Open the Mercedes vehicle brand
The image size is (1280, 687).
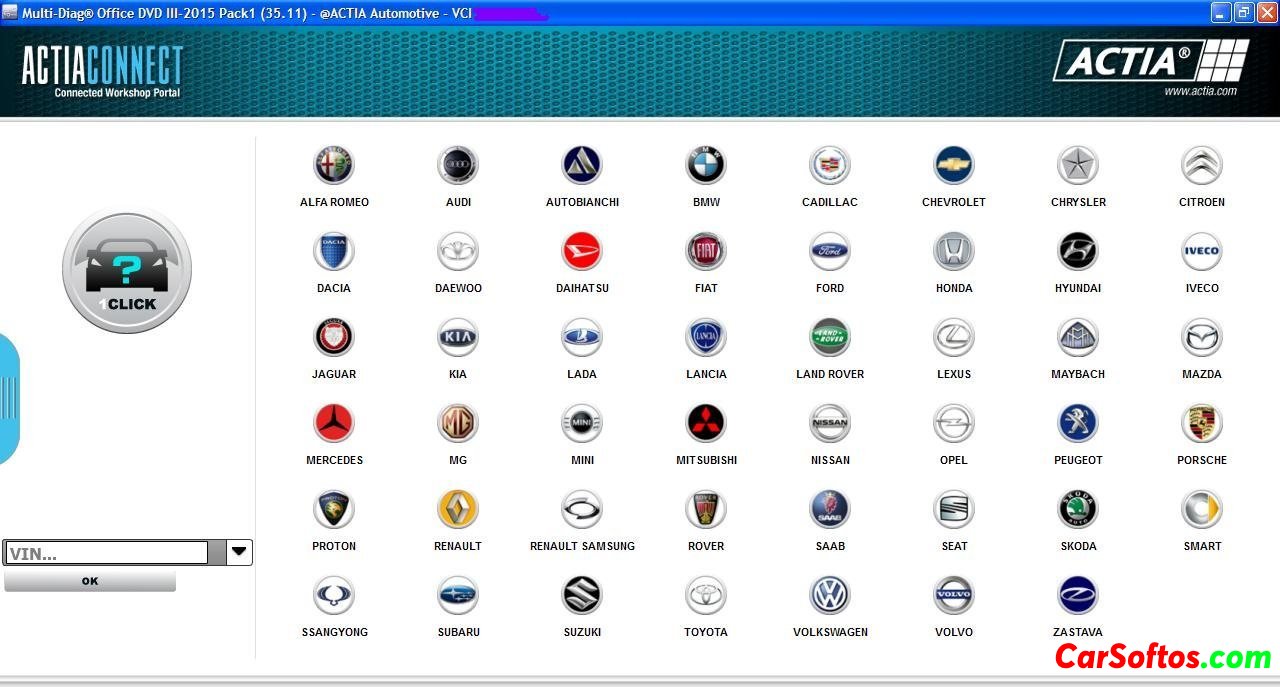pos(334,424)
